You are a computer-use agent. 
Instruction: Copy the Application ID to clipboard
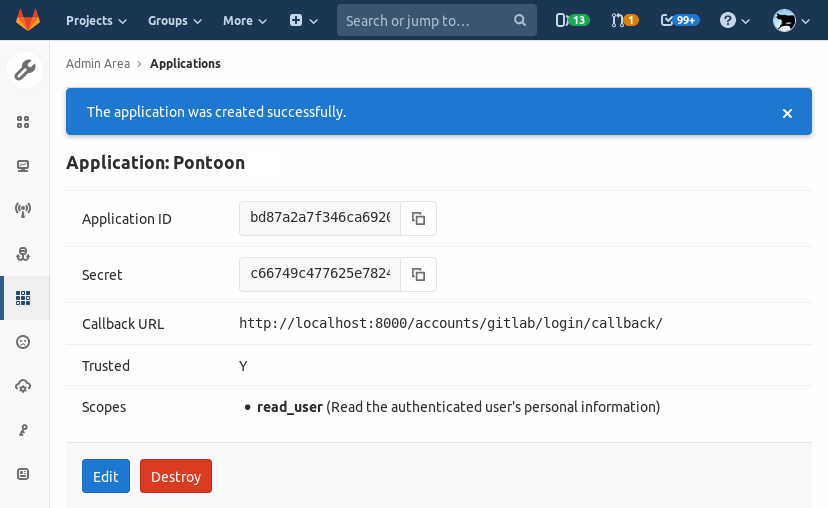[x=418, y=218]
